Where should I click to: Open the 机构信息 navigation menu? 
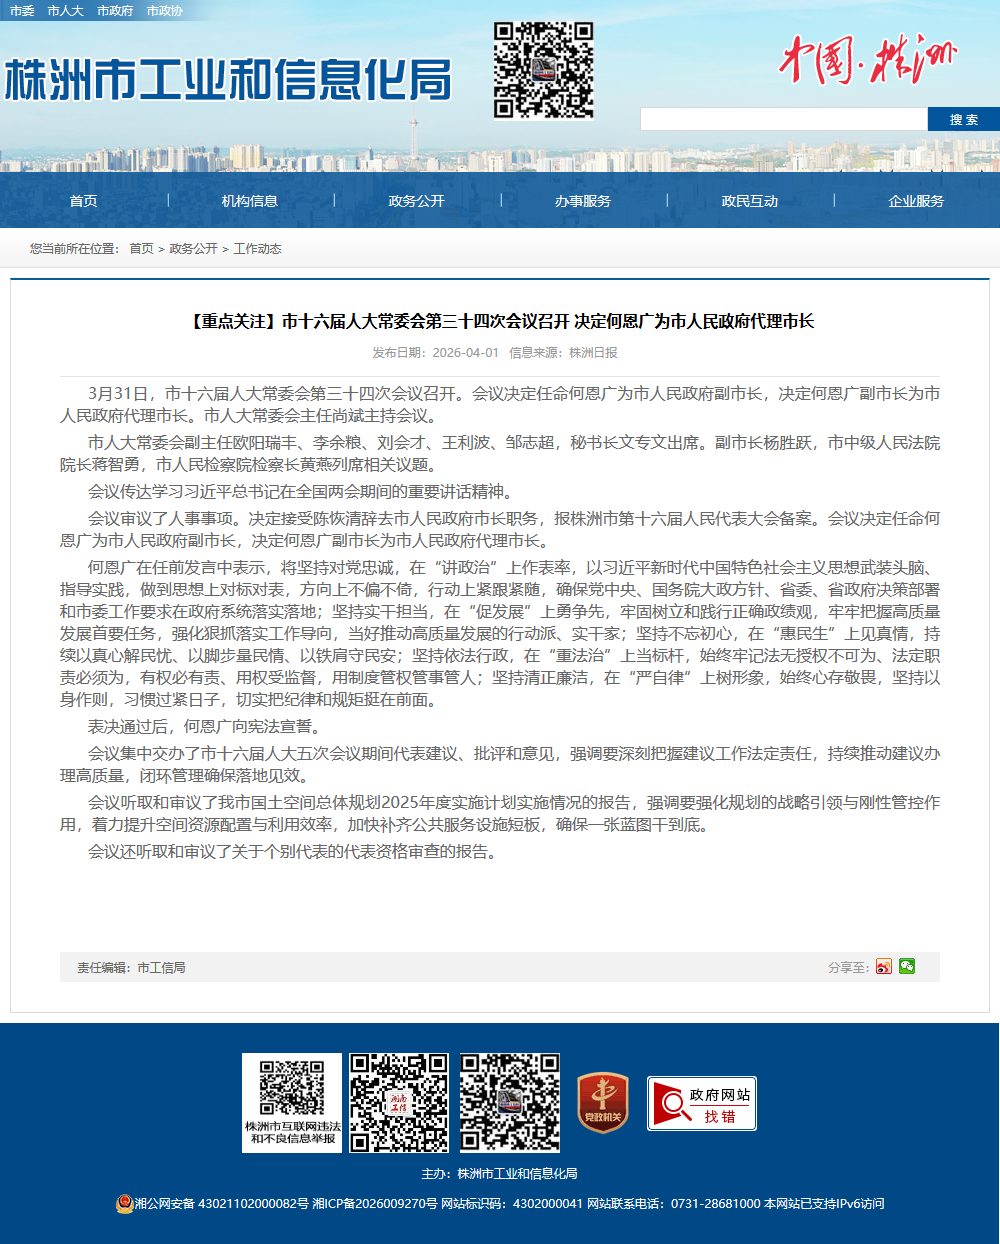point(250,201)
